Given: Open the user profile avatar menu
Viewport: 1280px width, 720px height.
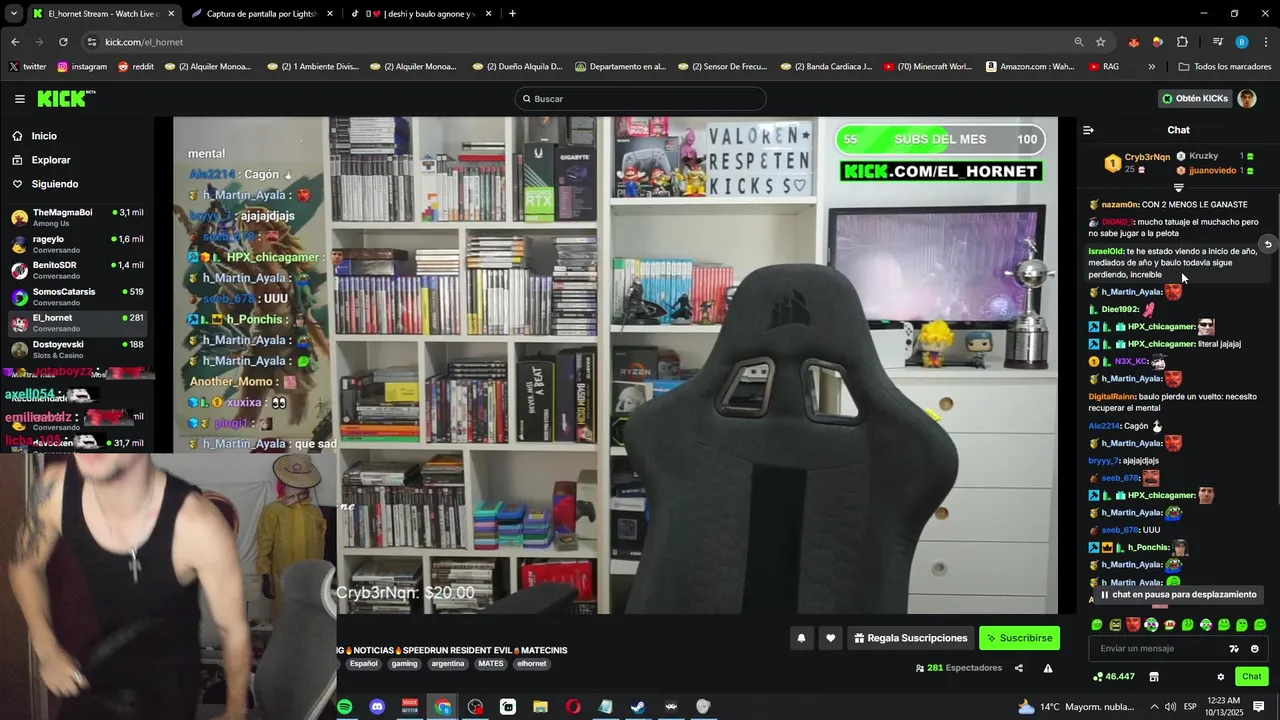Looking at the screenshot, I should coord(1247,98).
